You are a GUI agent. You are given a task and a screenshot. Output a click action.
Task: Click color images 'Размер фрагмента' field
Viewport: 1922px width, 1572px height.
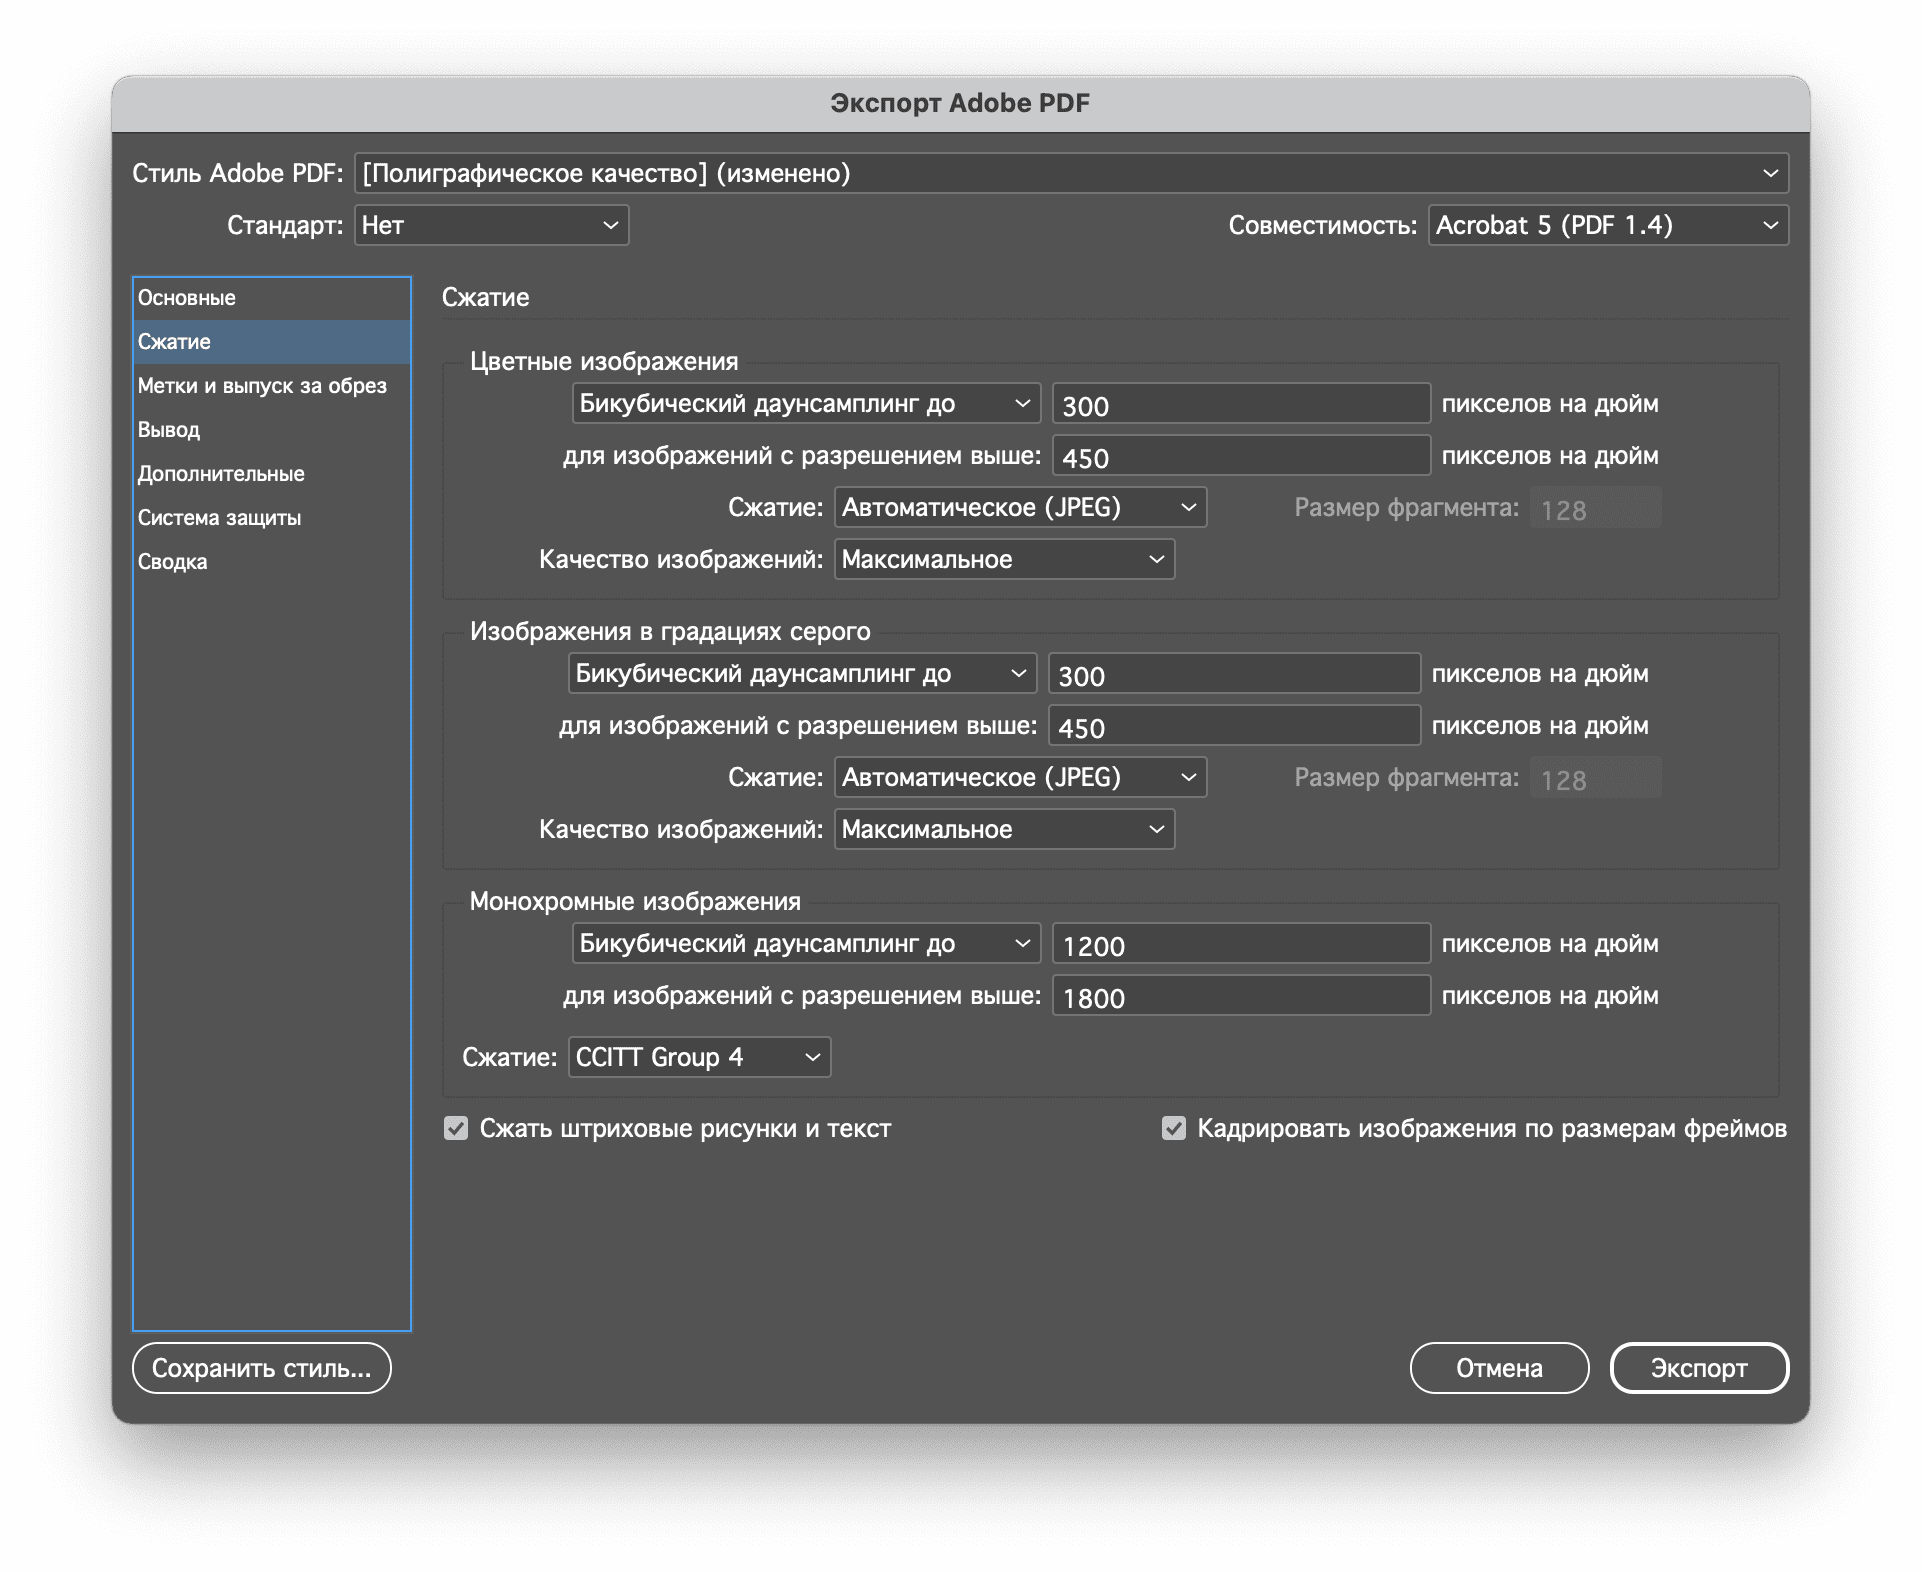tap(1596, 508)
